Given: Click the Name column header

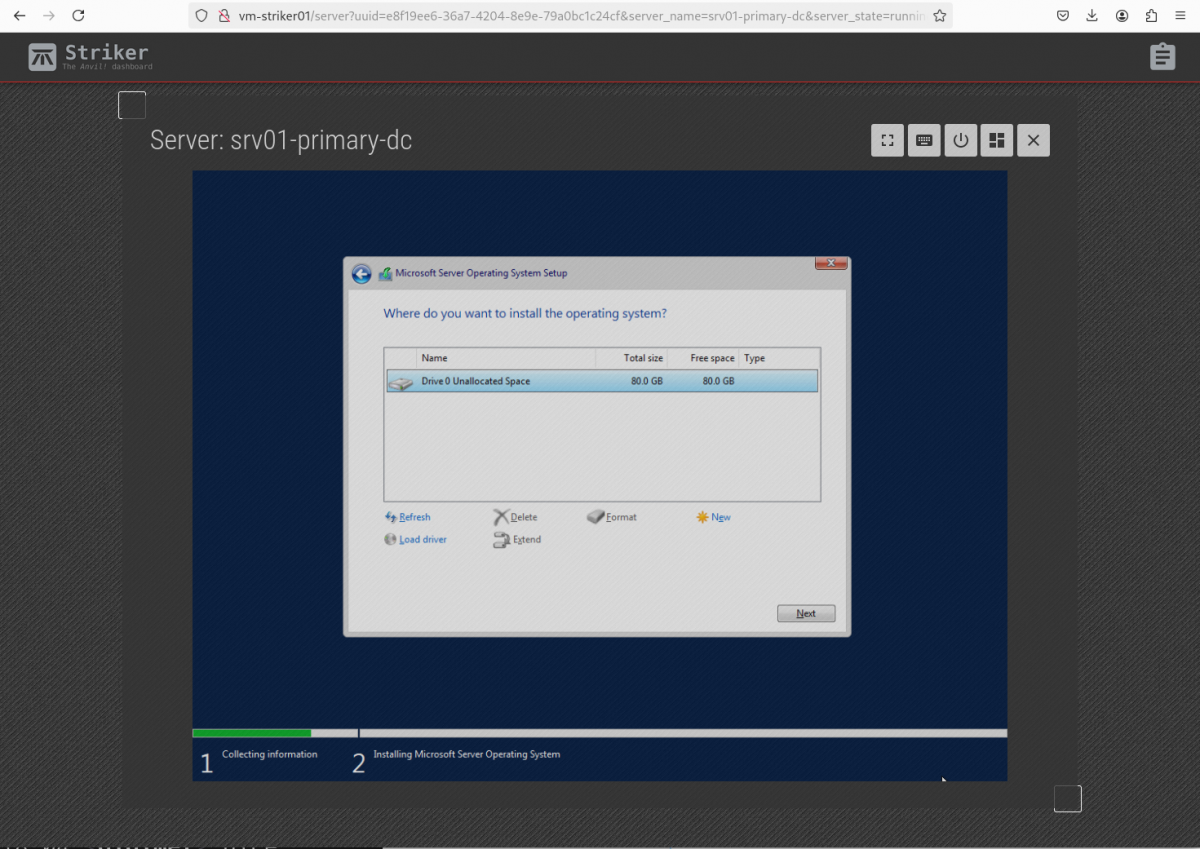Looking at the screenshot, I should pos(505,358).
